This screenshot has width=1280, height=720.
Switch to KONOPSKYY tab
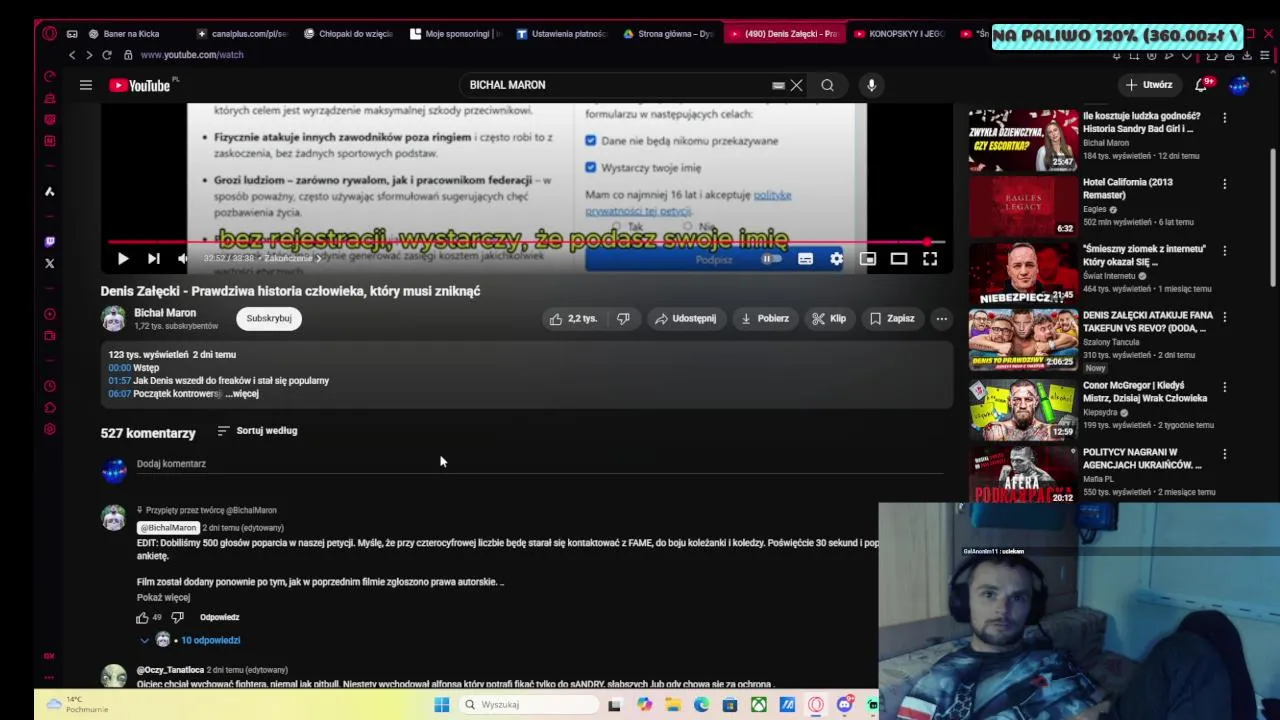tap(898, 34)
